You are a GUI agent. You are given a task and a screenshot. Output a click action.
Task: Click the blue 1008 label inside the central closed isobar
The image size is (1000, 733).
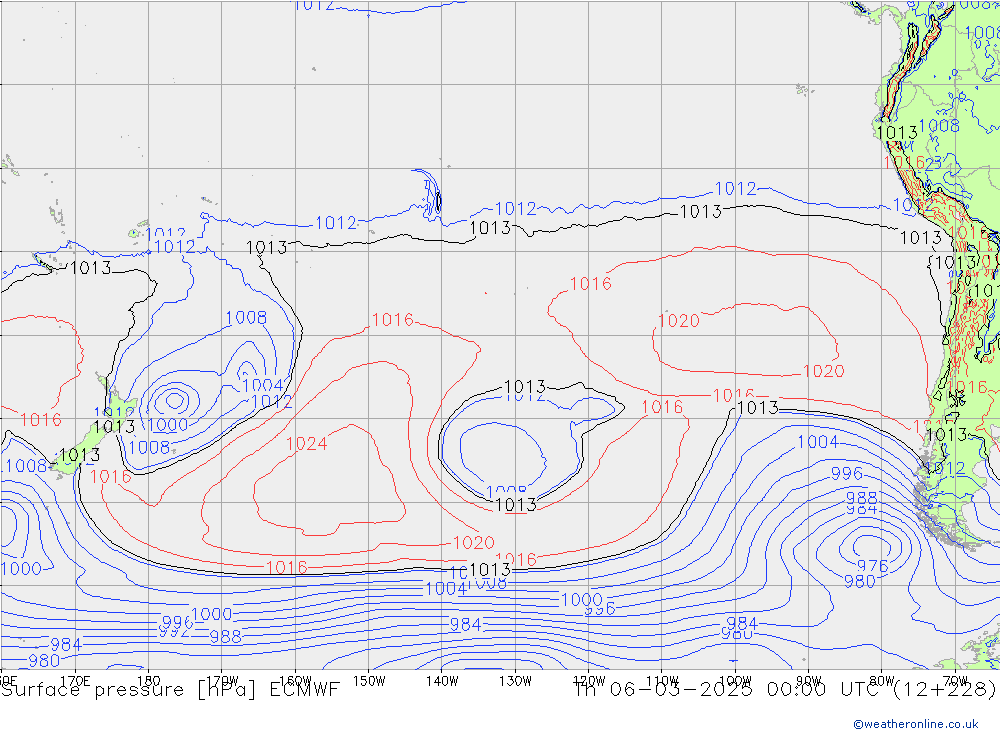pos(506,492)
